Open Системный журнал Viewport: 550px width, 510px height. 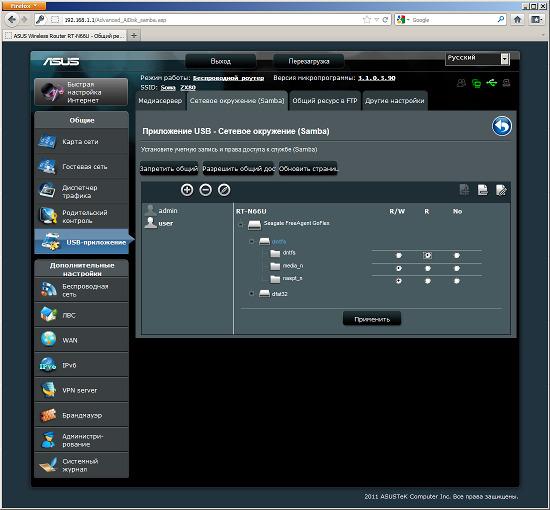pos(81,465)
